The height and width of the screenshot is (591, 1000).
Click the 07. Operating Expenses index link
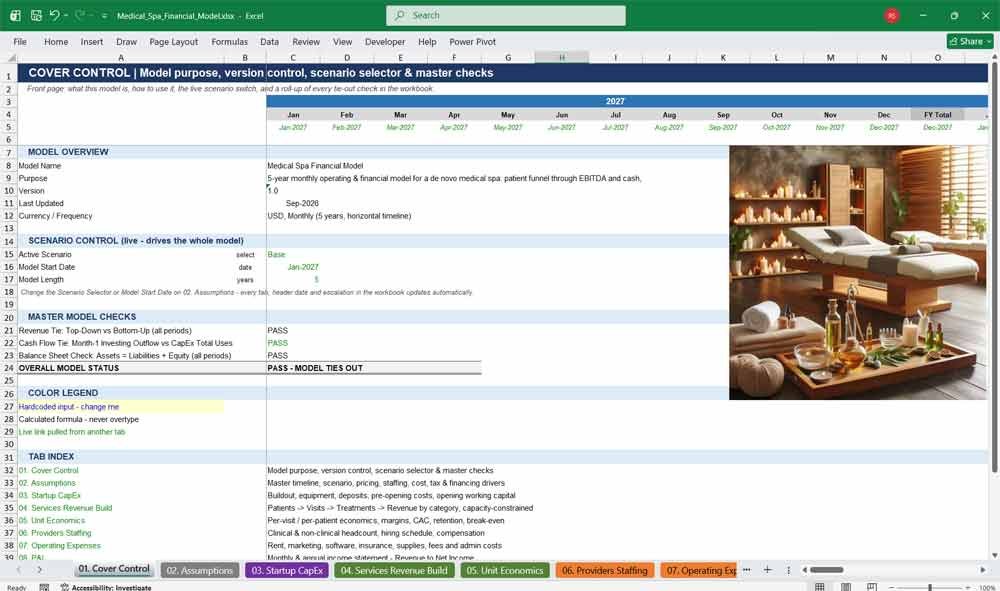(59, 546)
